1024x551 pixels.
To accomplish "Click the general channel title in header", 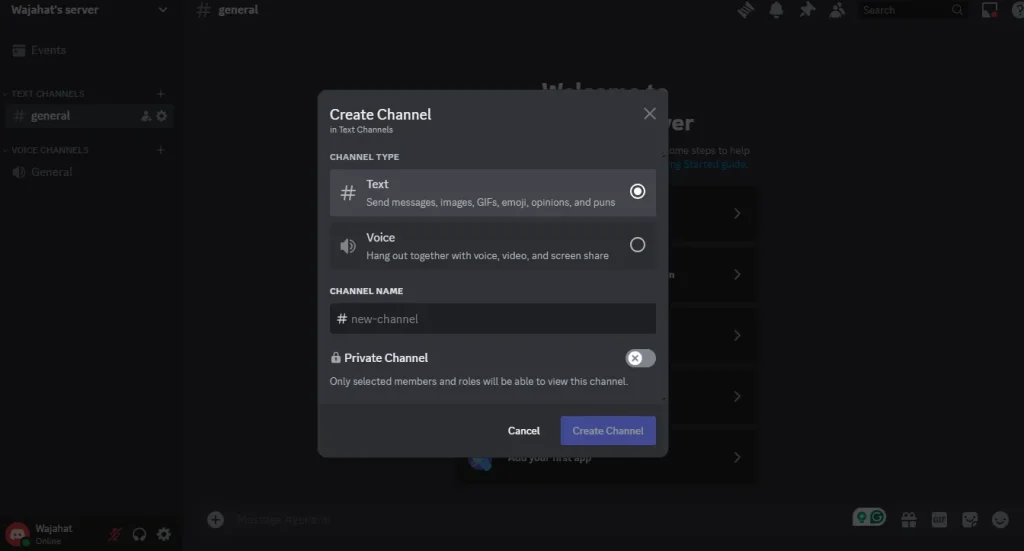I will coord(238,10).
